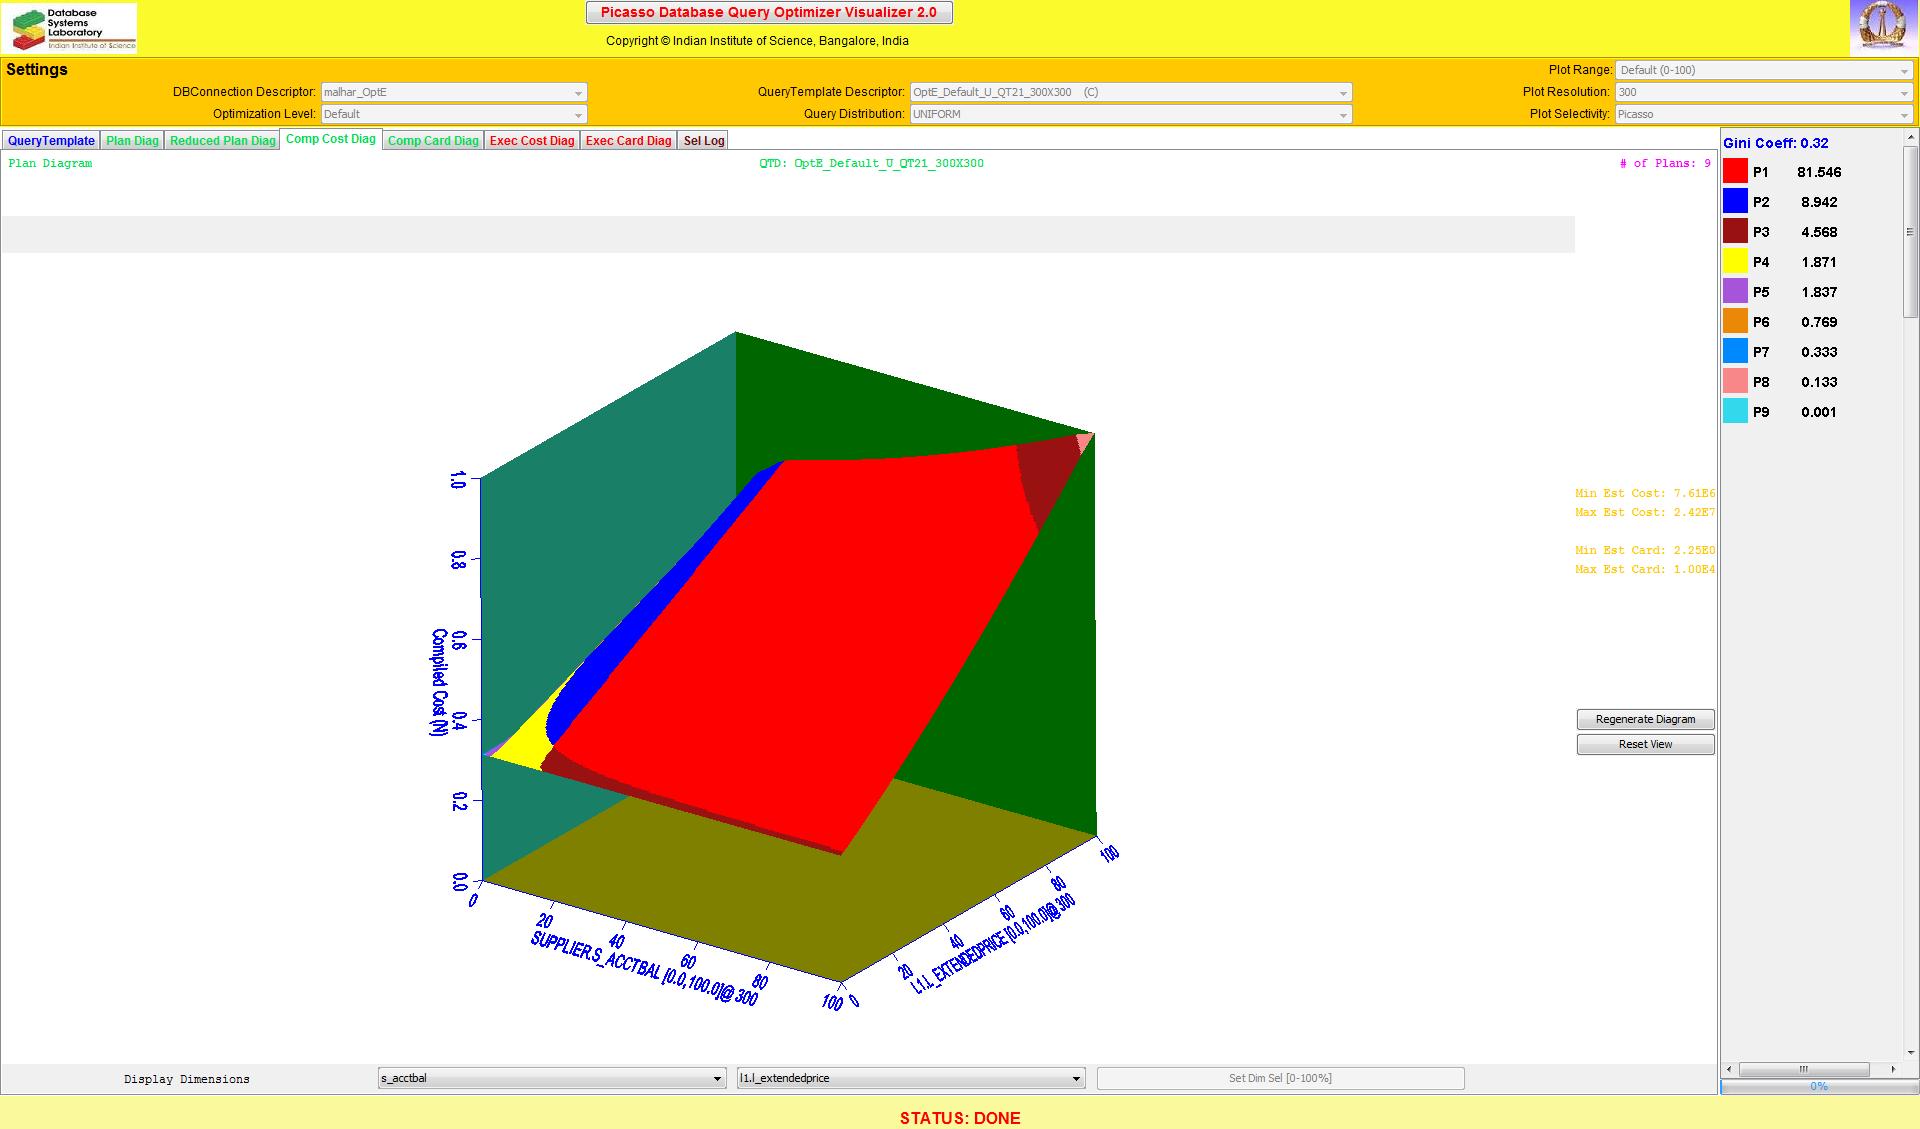
Task: Open the DBConnection Descriptor dropdown
Action: pyautogui.click(x=453, y=92)
